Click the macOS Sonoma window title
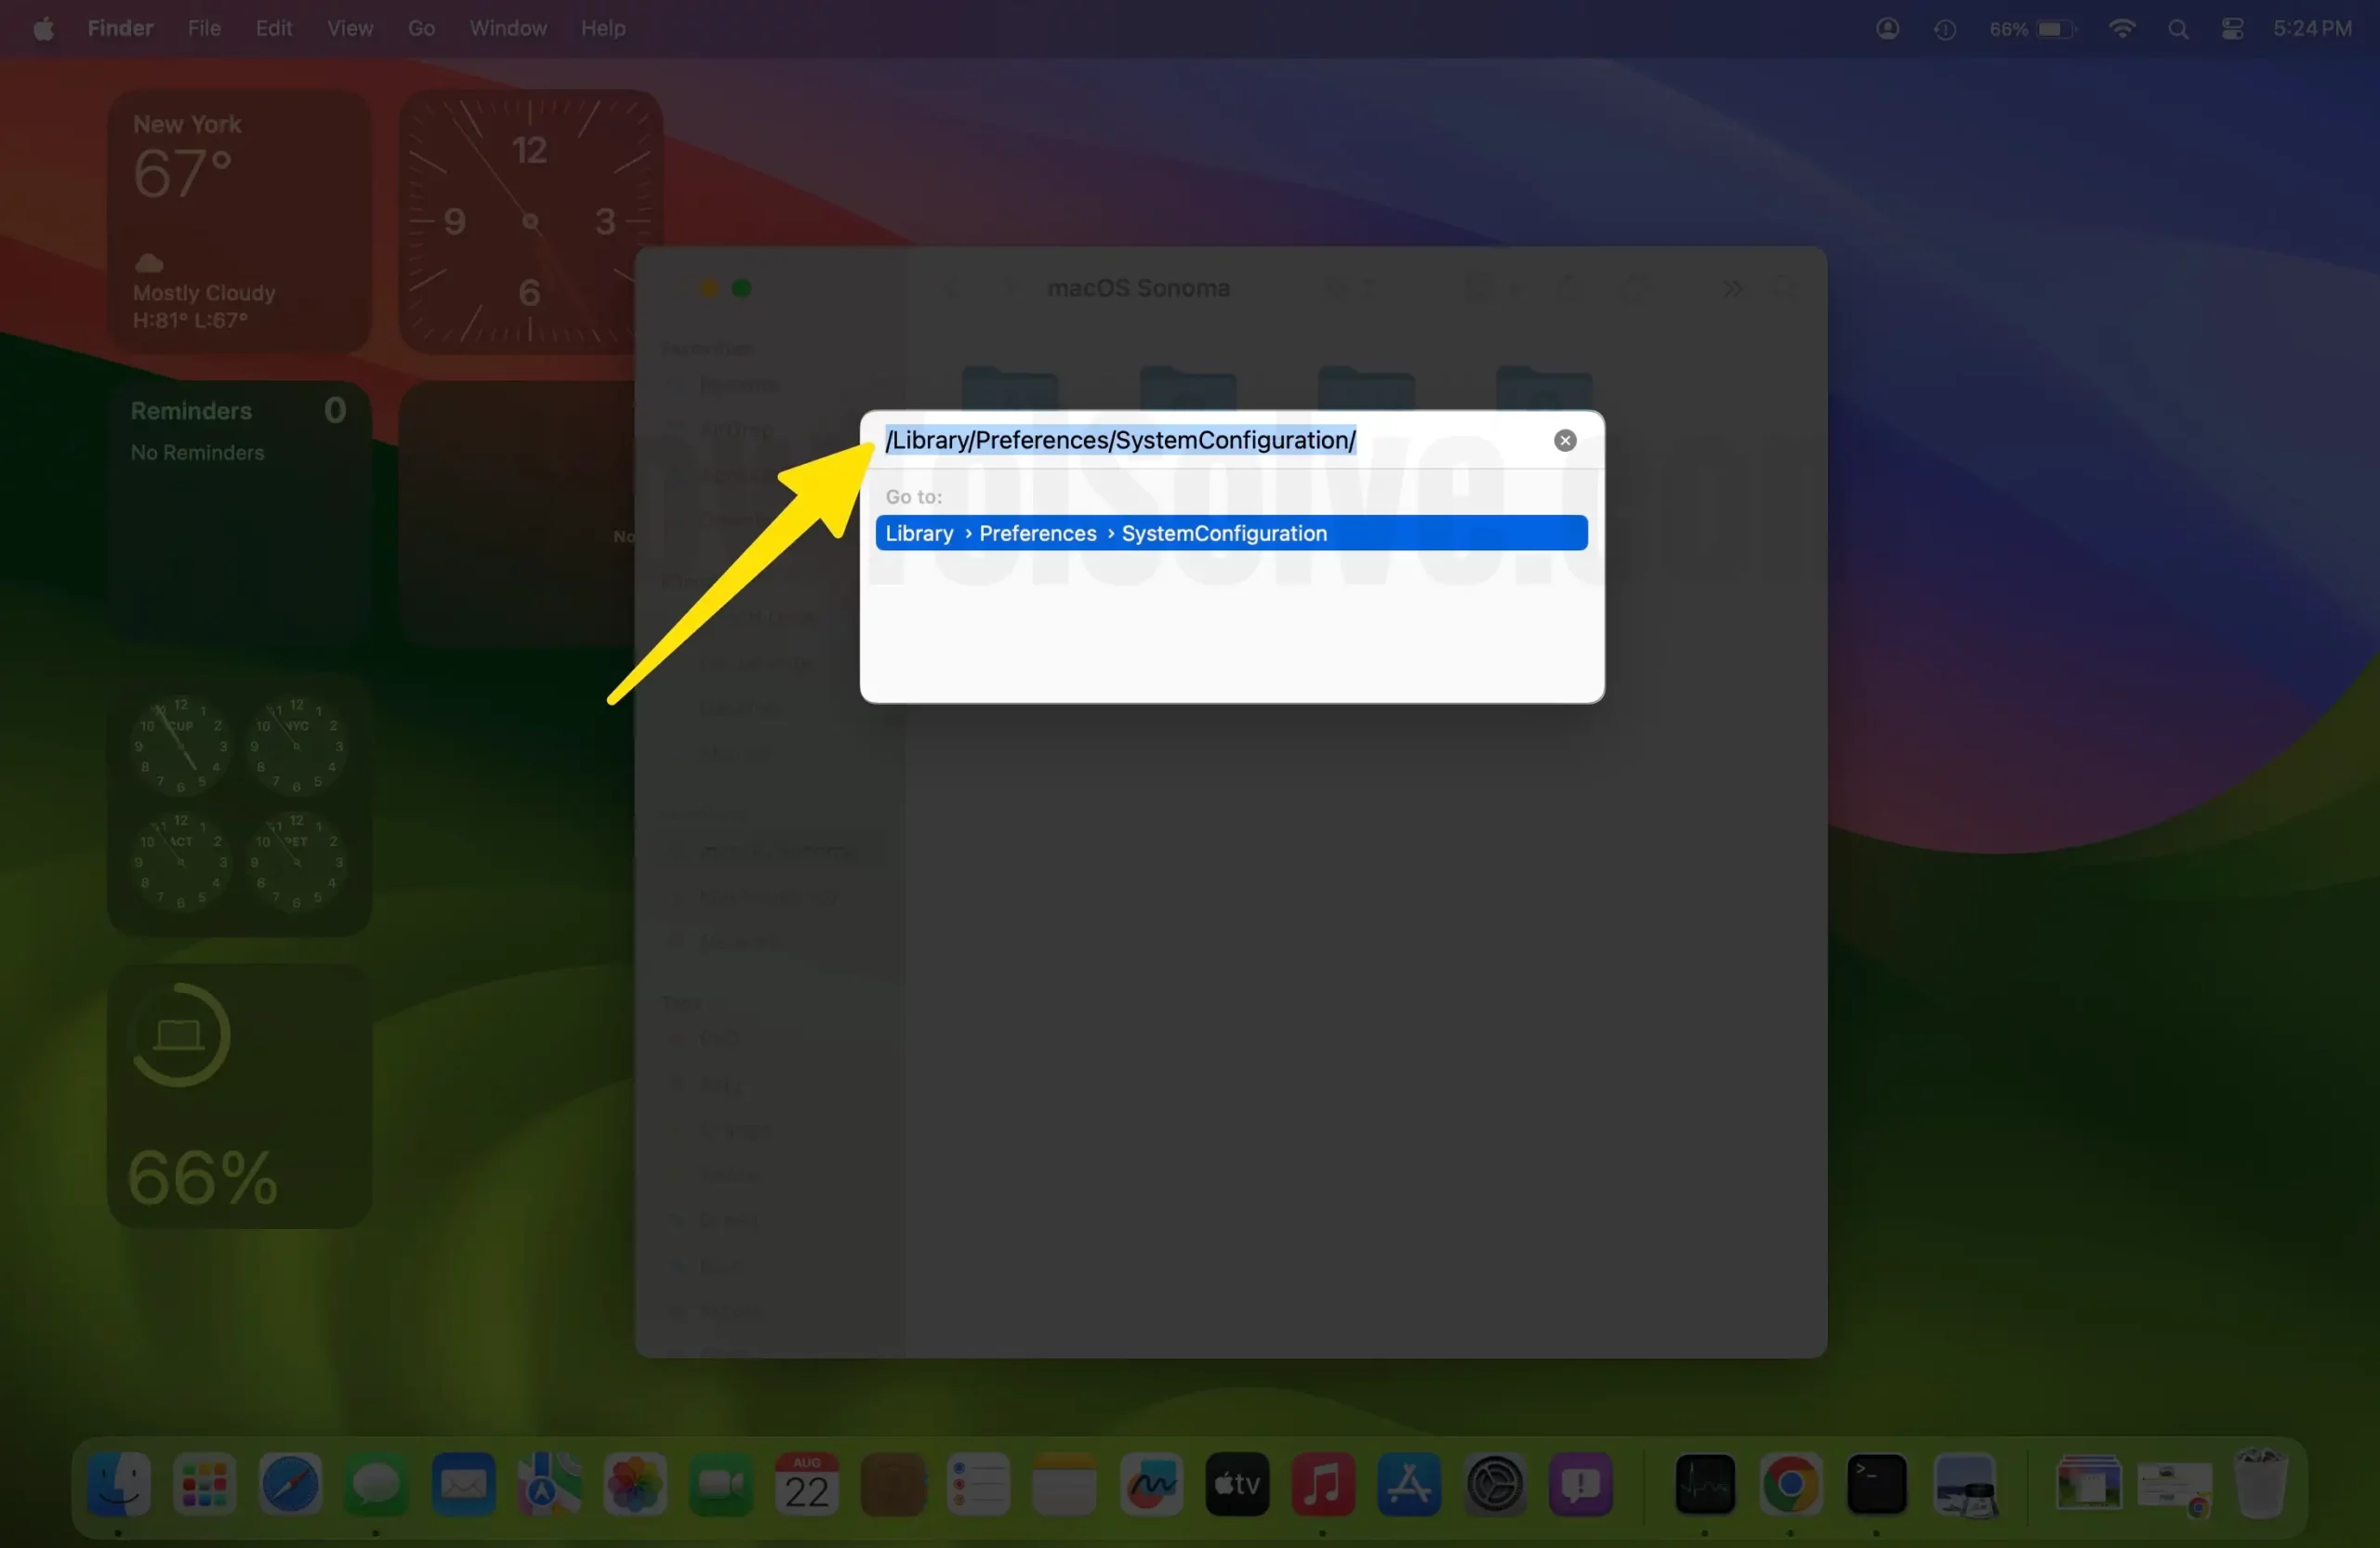Viewport: 2380px width, 1548px height. click(x=1138, y=288)
